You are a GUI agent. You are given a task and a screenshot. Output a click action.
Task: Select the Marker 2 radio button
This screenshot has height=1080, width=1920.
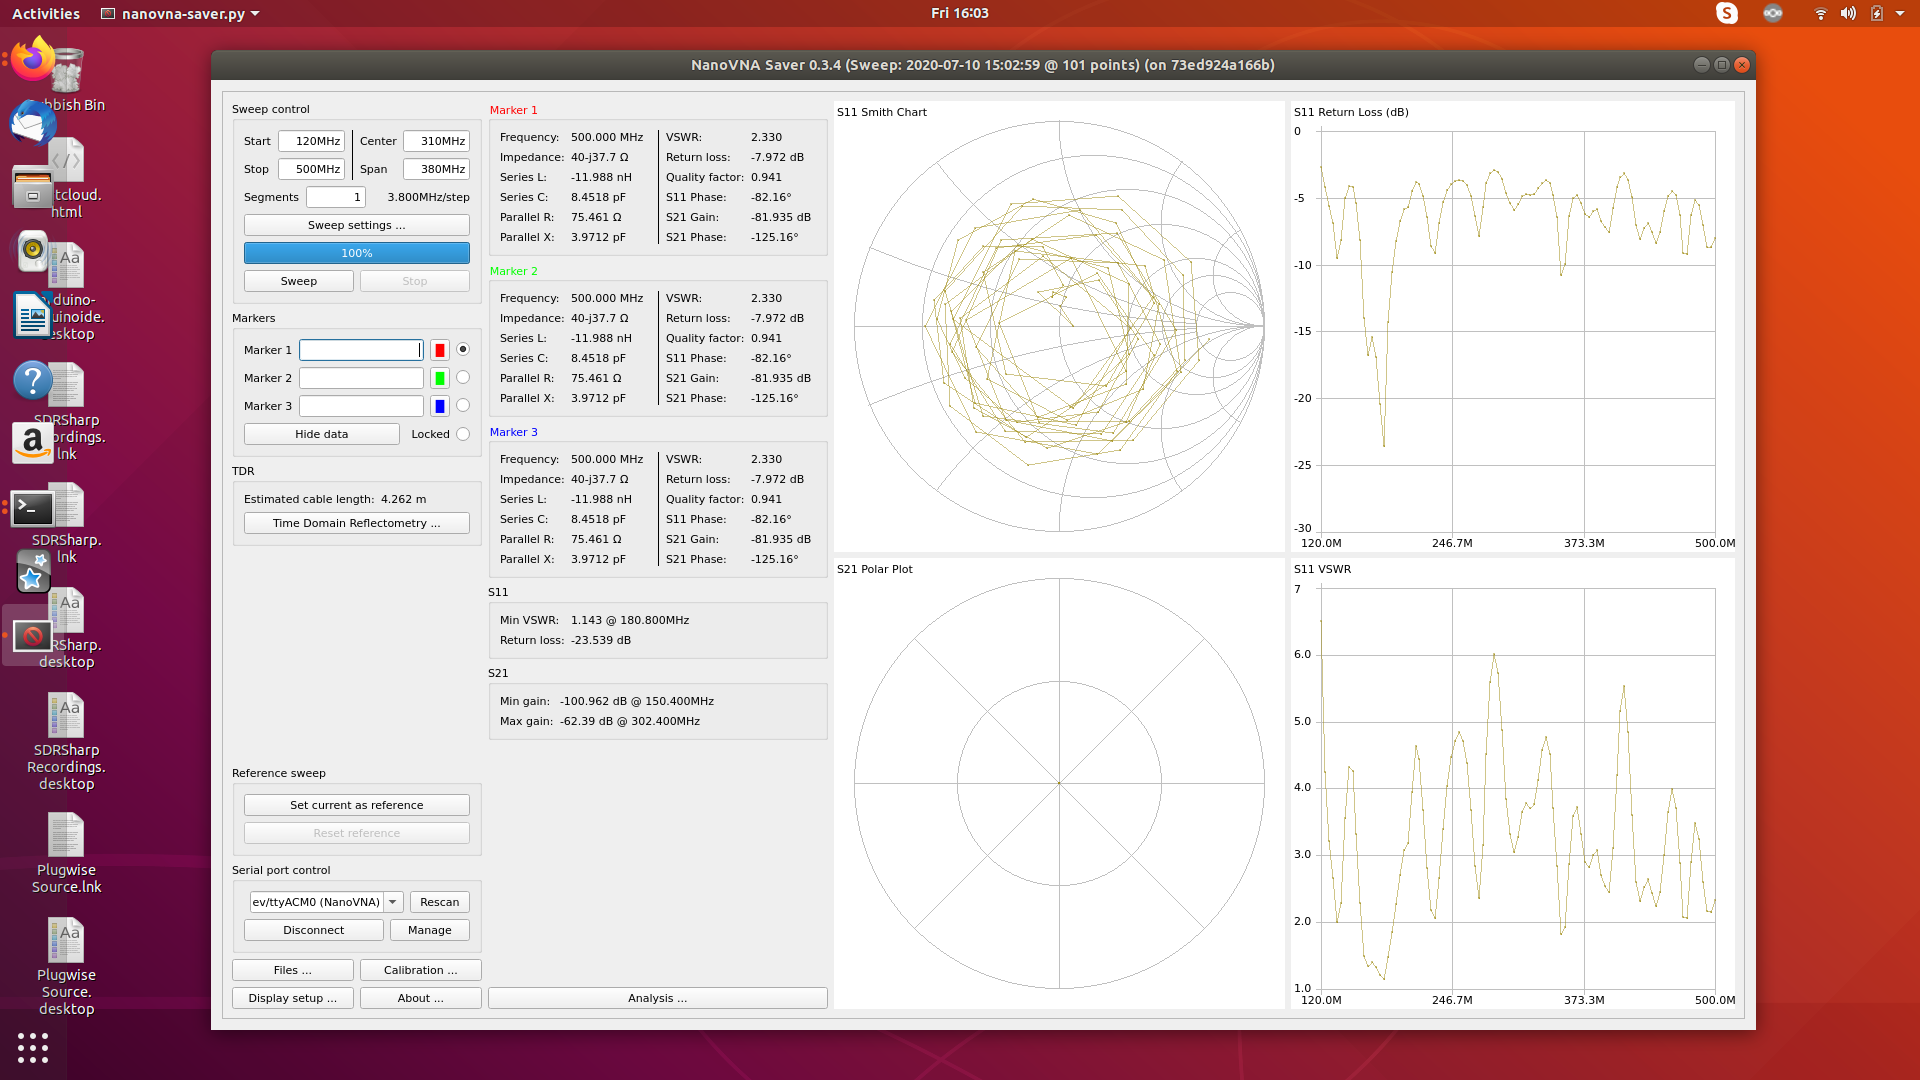click(463, 377)
